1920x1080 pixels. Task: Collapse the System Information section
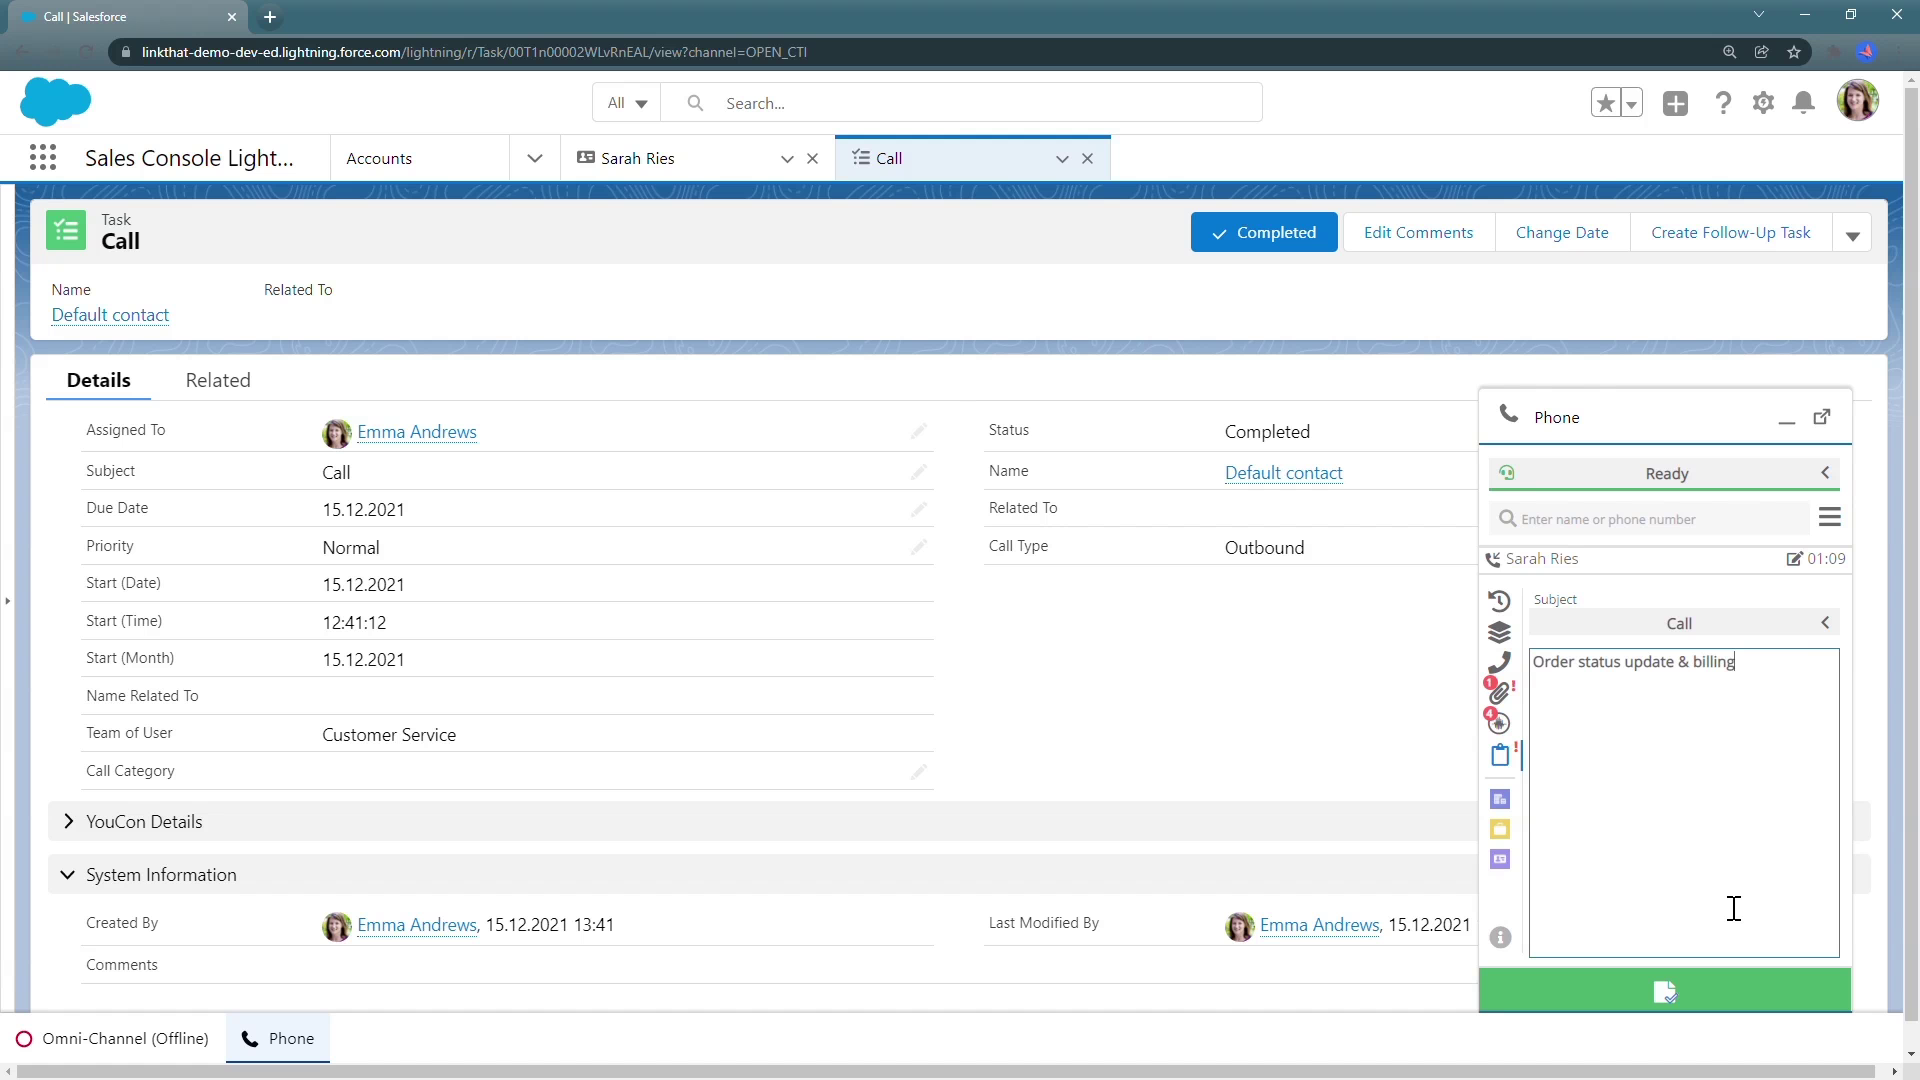pyautogui.click(x=68, y=874)
